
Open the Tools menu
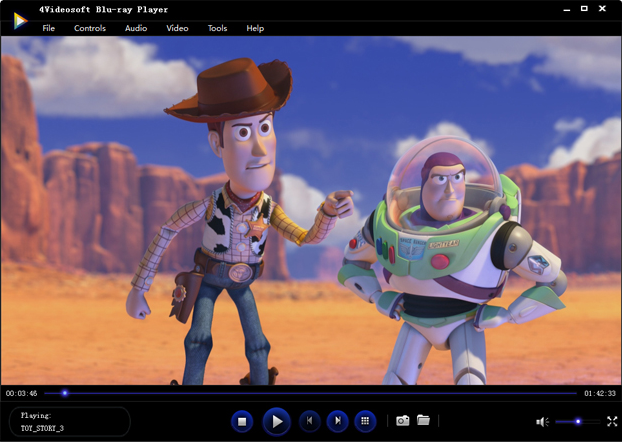(x=217, y=28)
